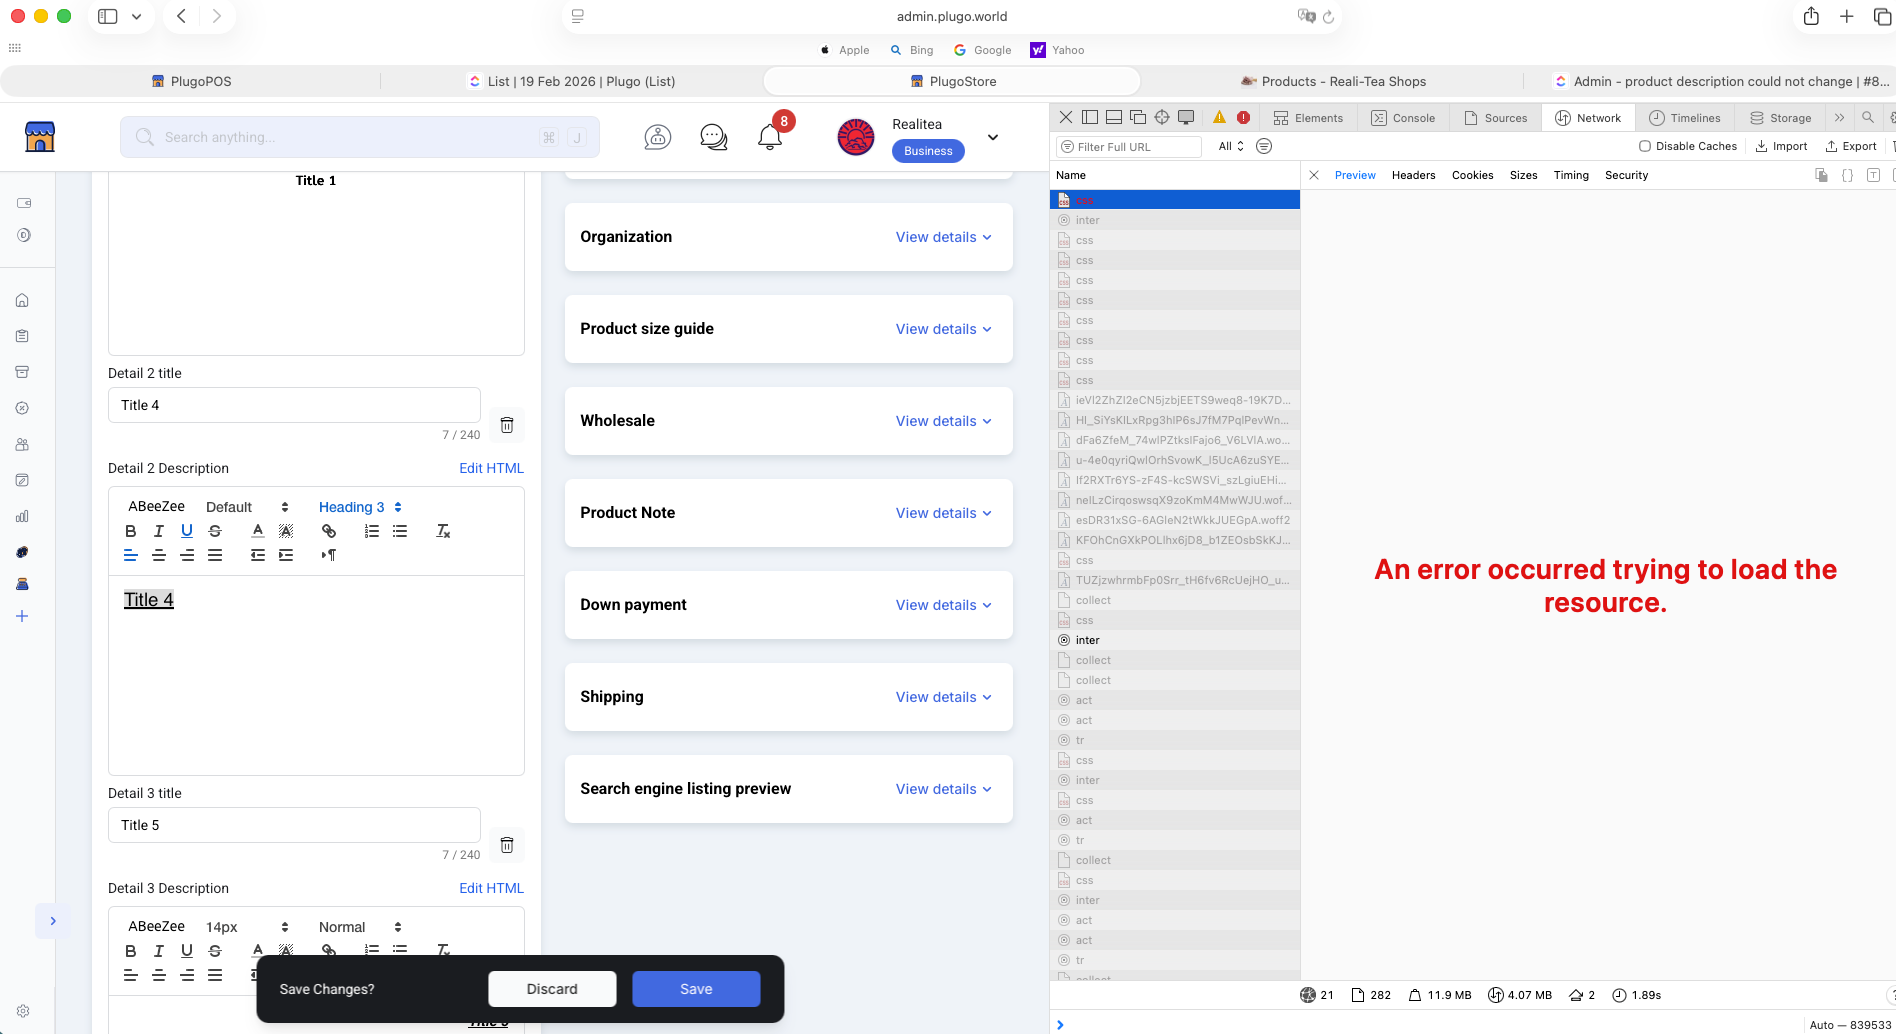Click Bold in Detail 2 Description toolbar
The image size is (1896, 1034).
[130, 531]
